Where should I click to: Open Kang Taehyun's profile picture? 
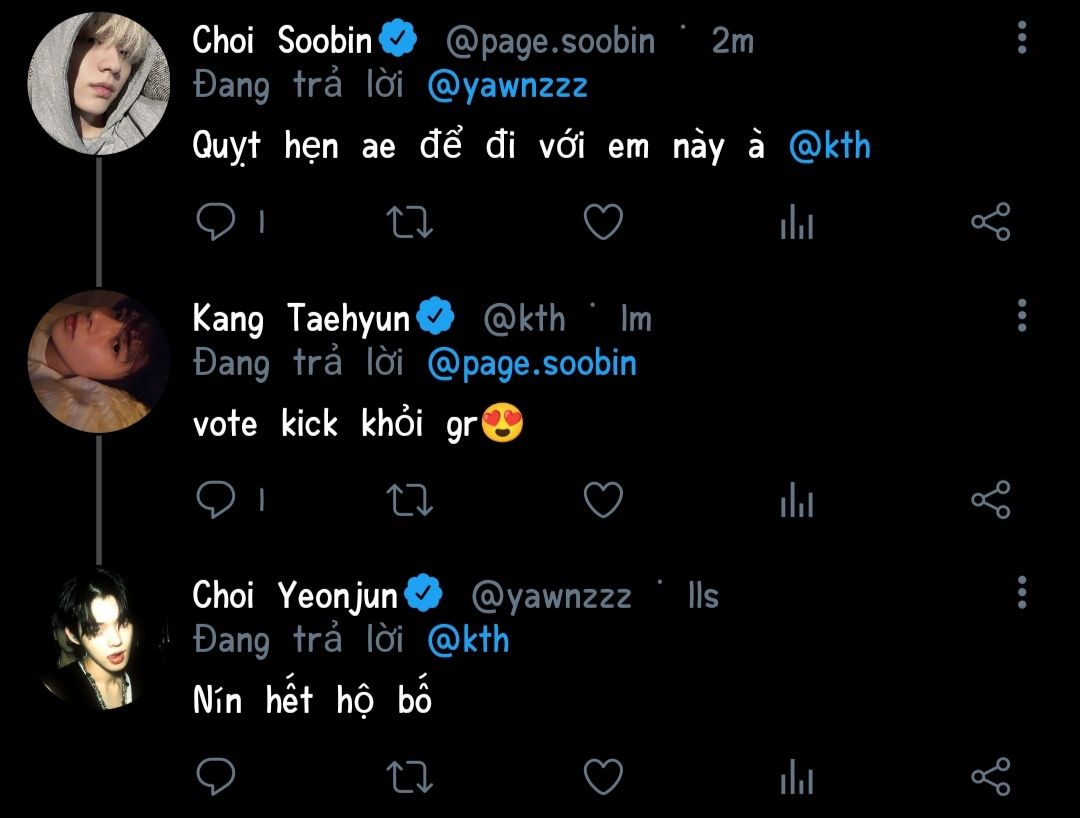click(97, 360)
